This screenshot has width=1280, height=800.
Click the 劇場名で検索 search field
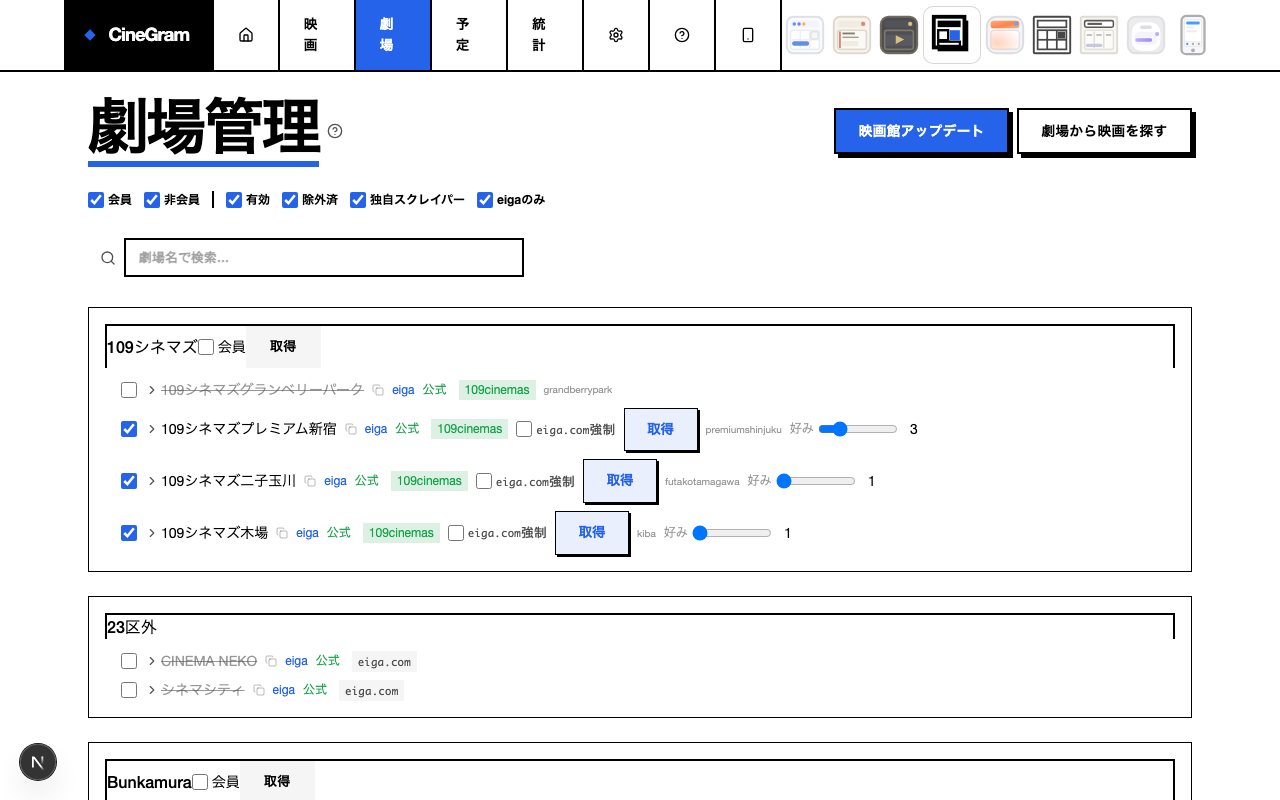click(x=323, y=257)
